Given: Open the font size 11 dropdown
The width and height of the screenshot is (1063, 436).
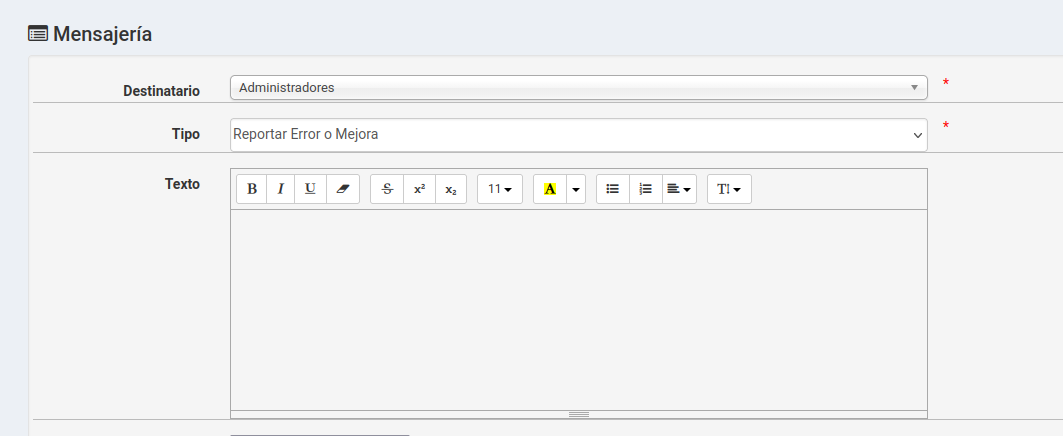Looking at the screenshot, I should pyautogui.click(x=499, y=189).
